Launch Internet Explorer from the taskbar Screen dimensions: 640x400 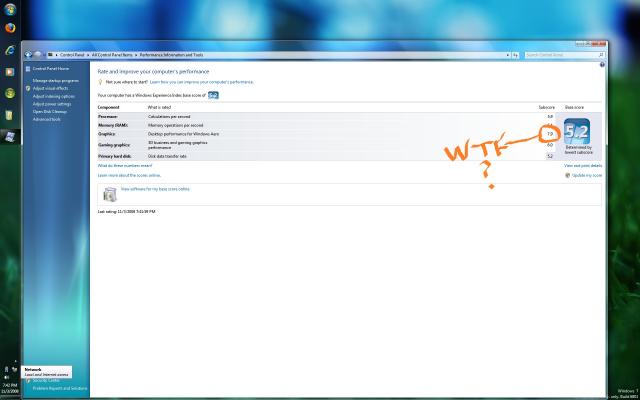pos(10,50)
